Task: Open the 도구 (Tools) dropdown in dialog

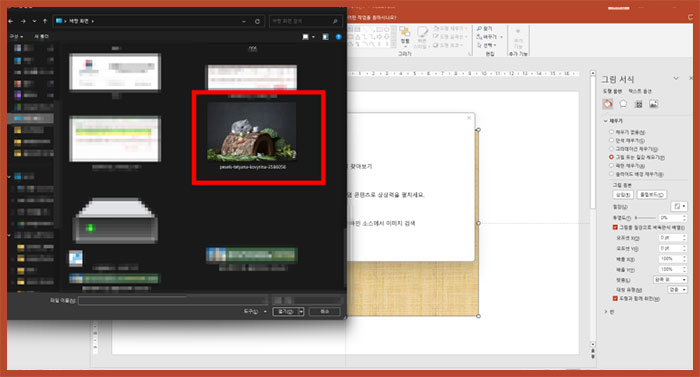Action: 255,311
